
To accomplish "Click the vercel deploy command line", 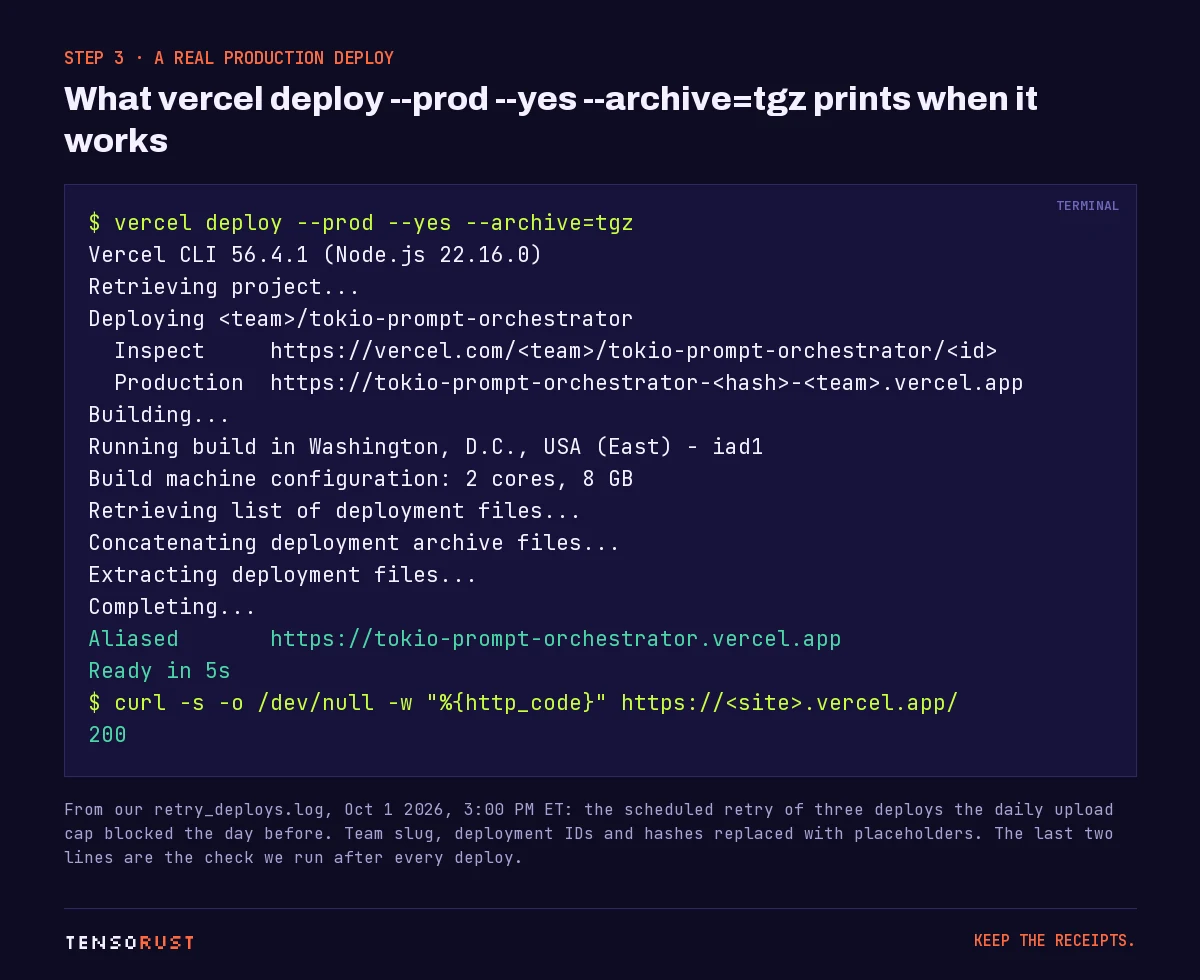I will pyautogui.click(x=361, y=222).
